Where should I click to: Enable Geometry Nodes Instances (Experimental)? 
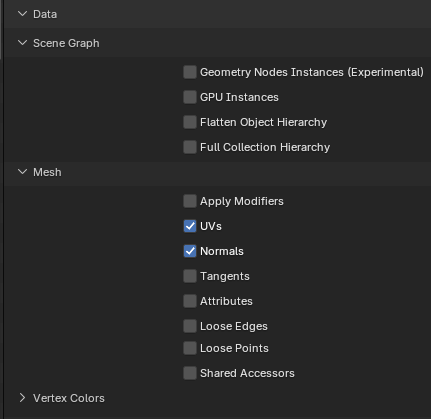coord(190,72)
